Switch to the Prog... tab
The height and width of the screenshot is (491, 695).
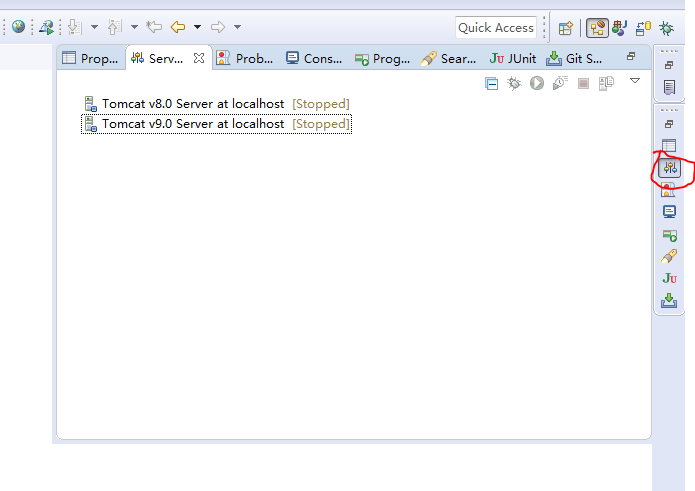(x=383, y=58)
